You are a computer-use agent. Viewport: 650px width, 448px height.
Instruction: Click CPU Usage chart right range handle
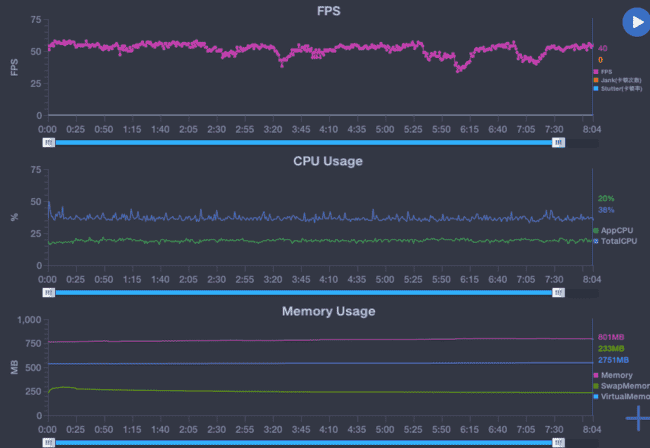coord(558,293)
